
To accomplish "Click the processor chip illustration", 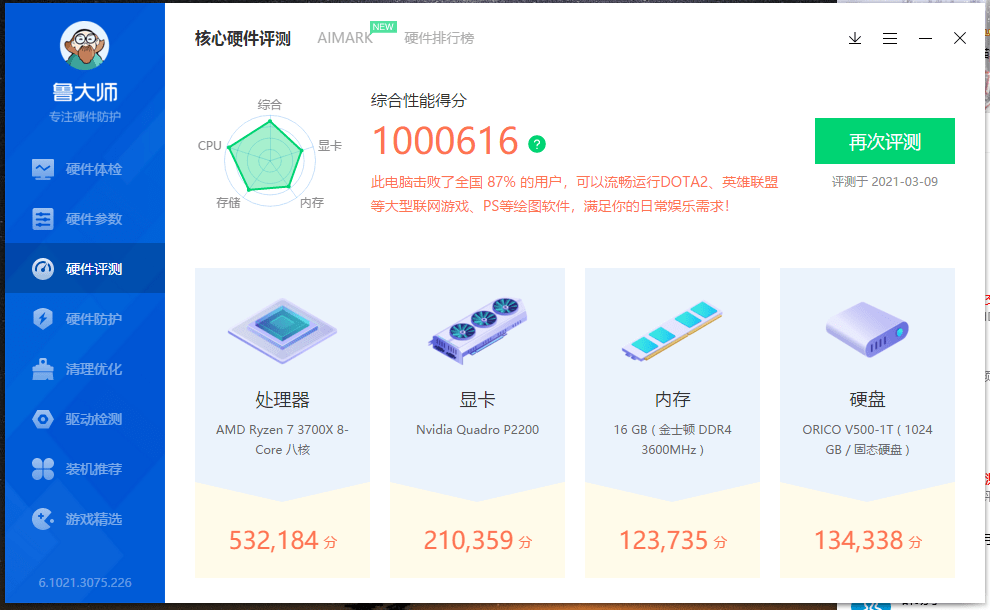I will point(282,330).
